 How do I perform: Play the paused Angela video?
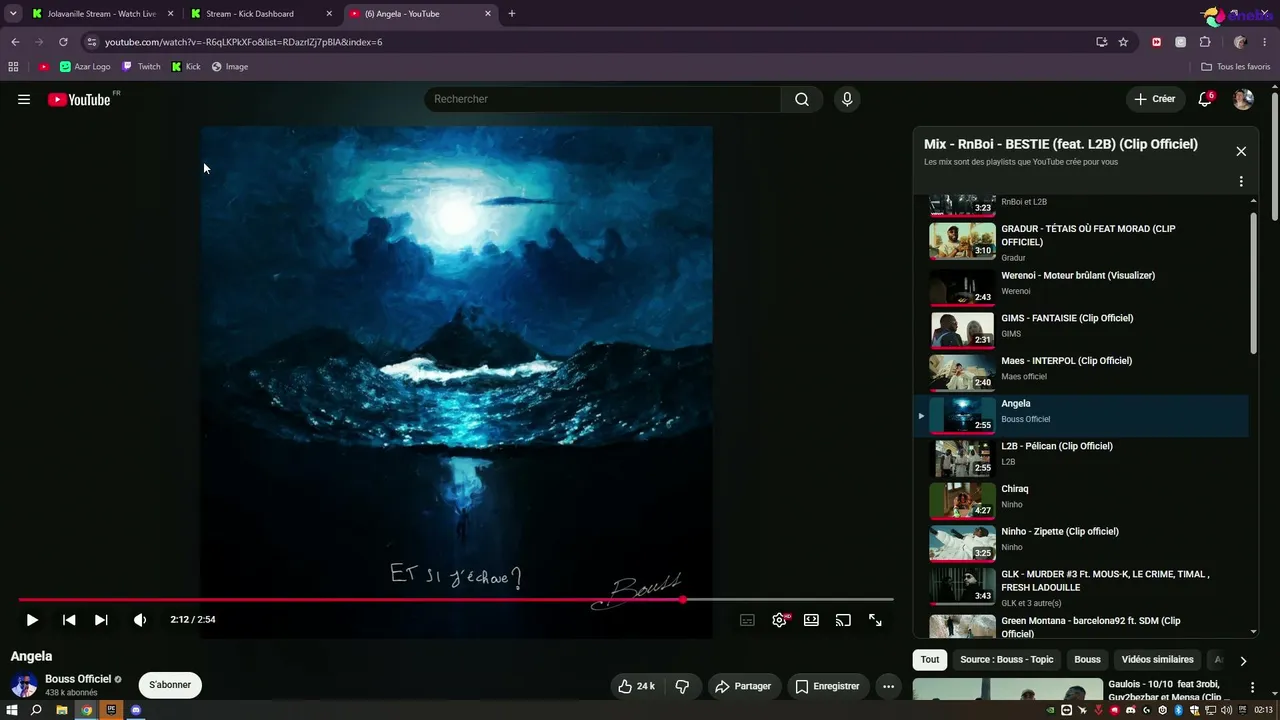pos(32,620)
